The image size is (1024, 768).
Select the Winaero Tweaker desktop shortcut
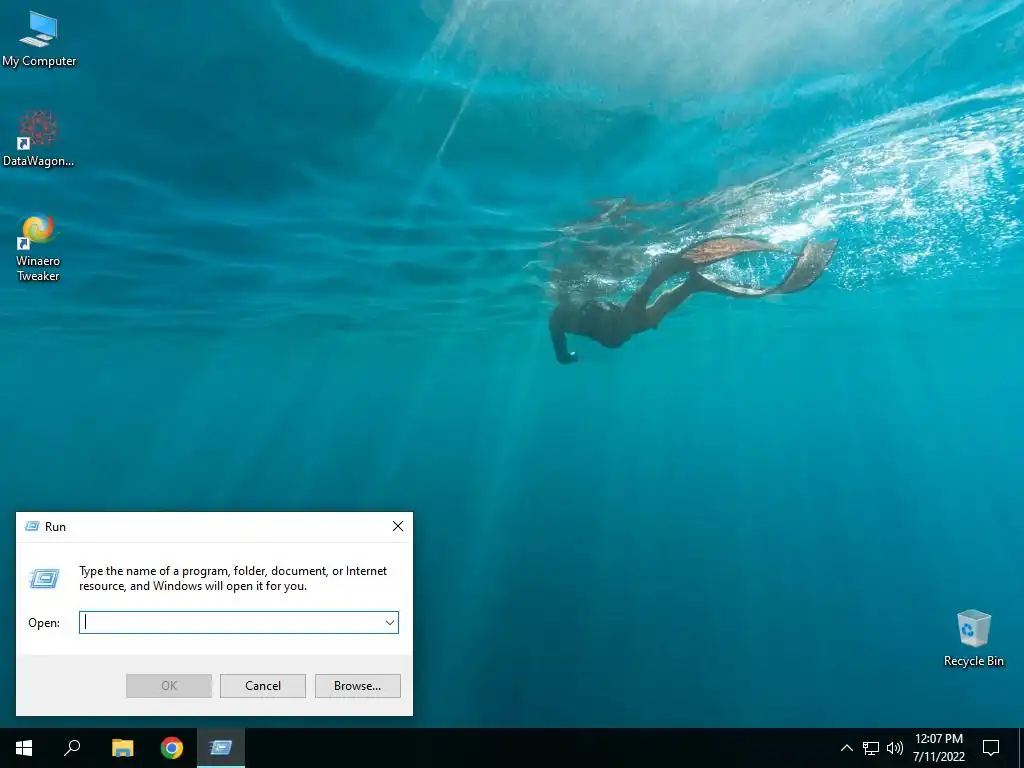pyautogui.click(x=38, y=248)
